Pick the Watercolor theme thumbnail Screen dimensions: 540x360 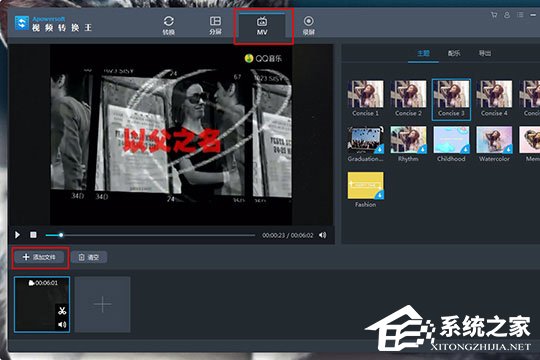point(494,140)
